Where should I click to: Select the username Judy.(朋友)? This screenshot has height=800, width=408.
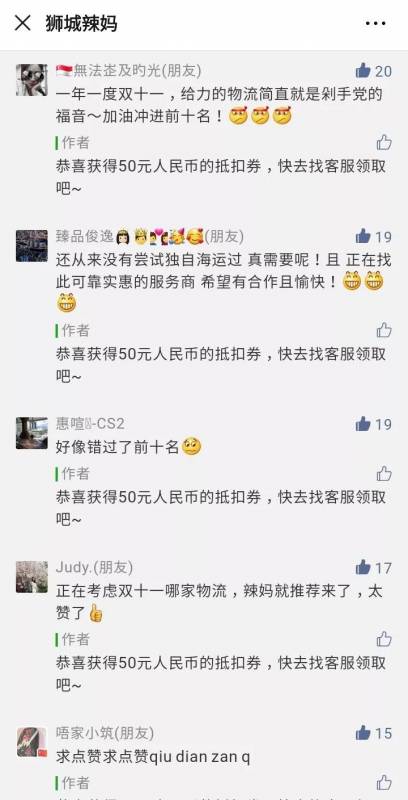click(94, 567)
